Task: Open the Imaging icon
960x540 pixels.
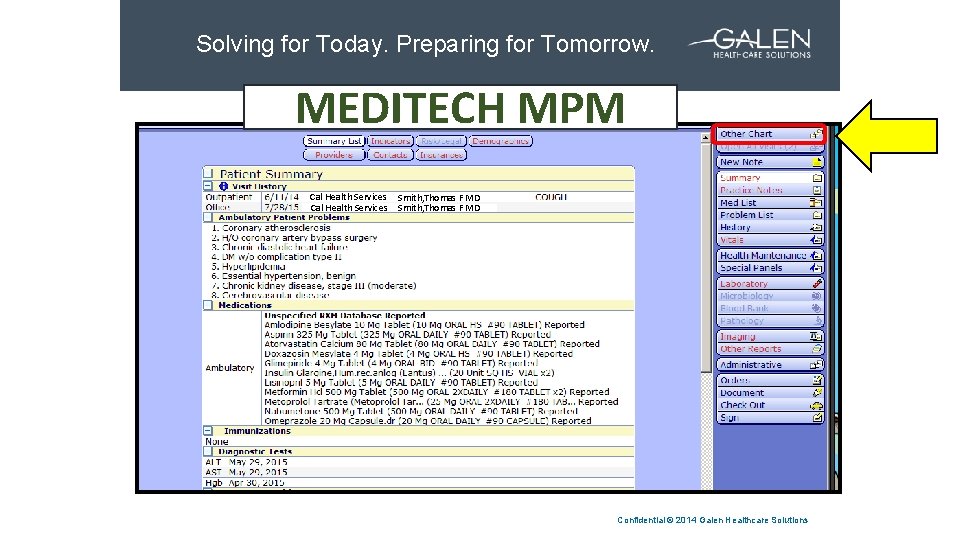Action: click(x=817, y=337)
